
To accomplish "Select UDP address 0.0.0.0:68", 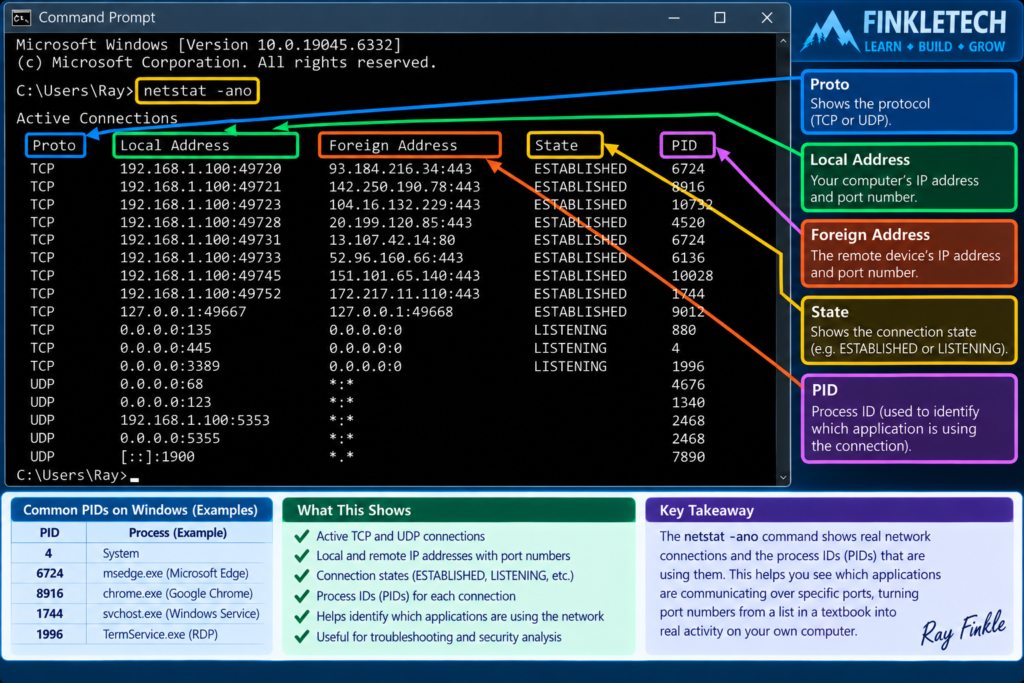I will coord(161,385).
